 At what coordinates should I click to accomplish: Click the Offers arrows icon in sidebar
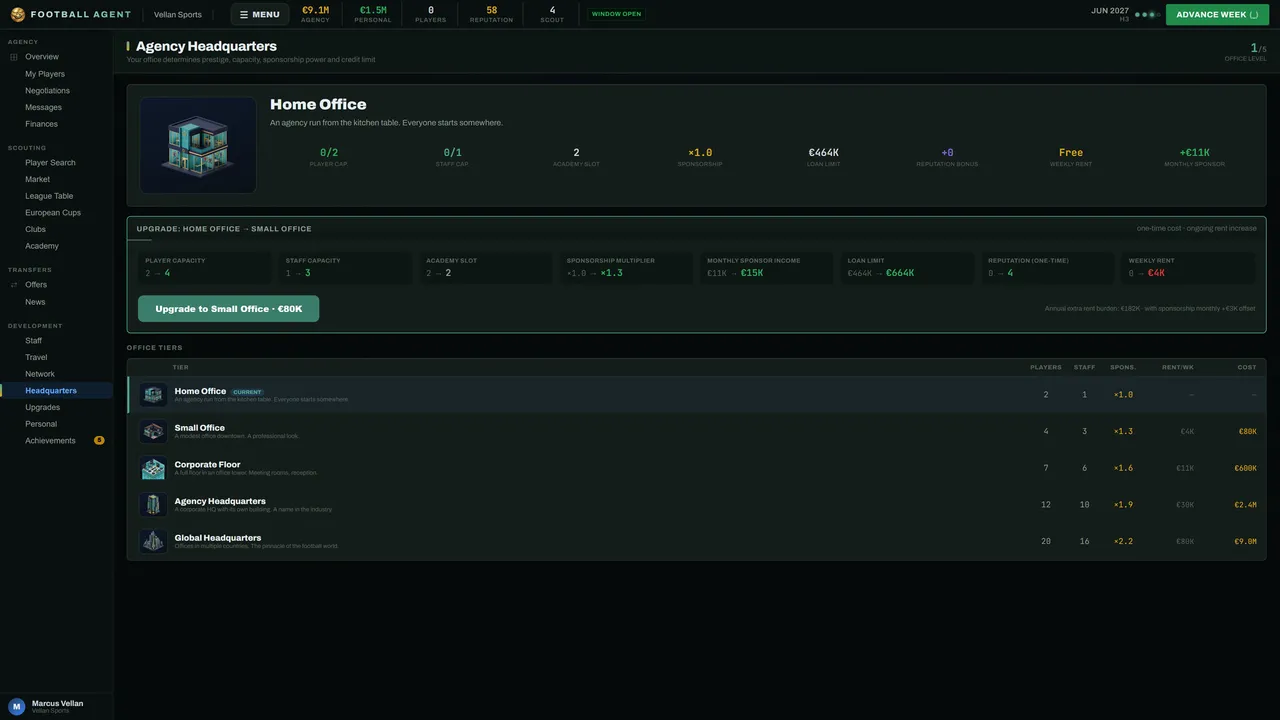coord(14,285)
